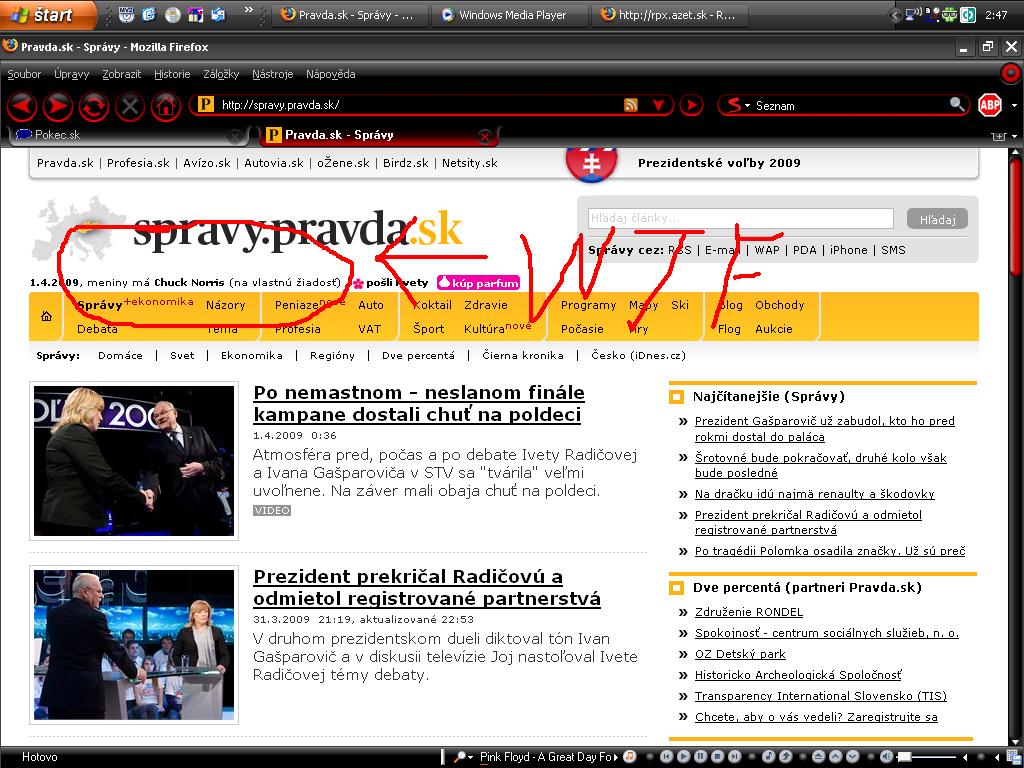Open the address bar history dropdown arrow

658,105
